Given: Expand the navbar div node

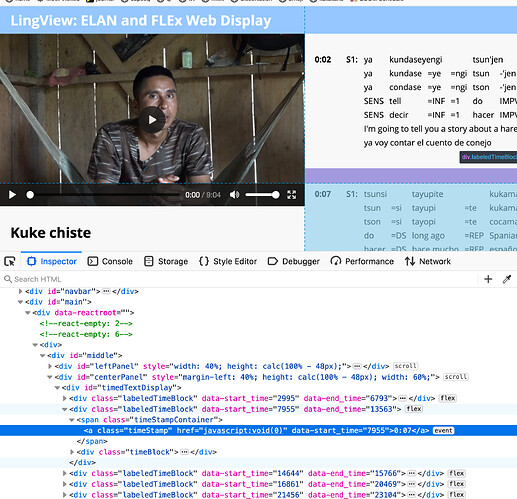Looking at the screenshot, I should click(20, 291).
